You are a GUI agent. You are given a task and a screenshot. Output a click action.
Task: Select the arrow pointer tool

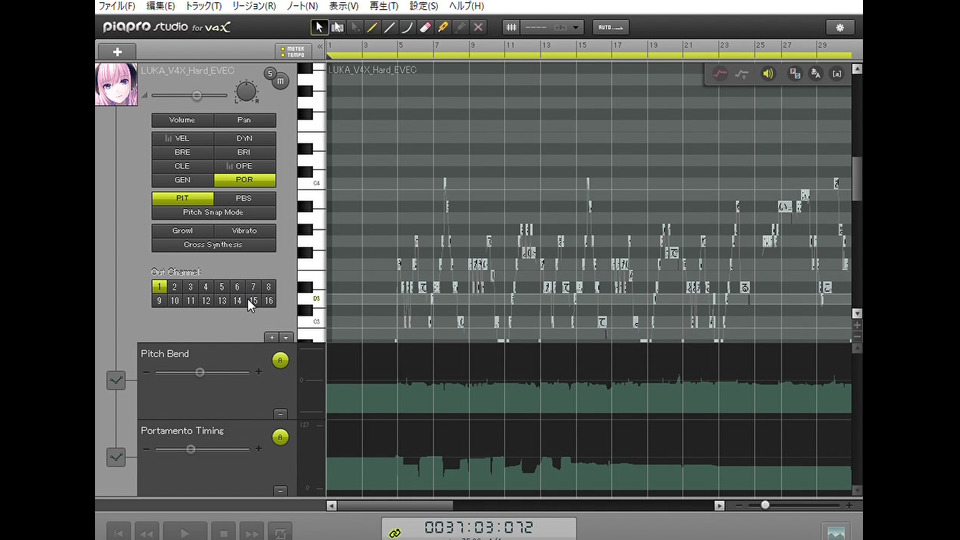click(x=319, y=27)
